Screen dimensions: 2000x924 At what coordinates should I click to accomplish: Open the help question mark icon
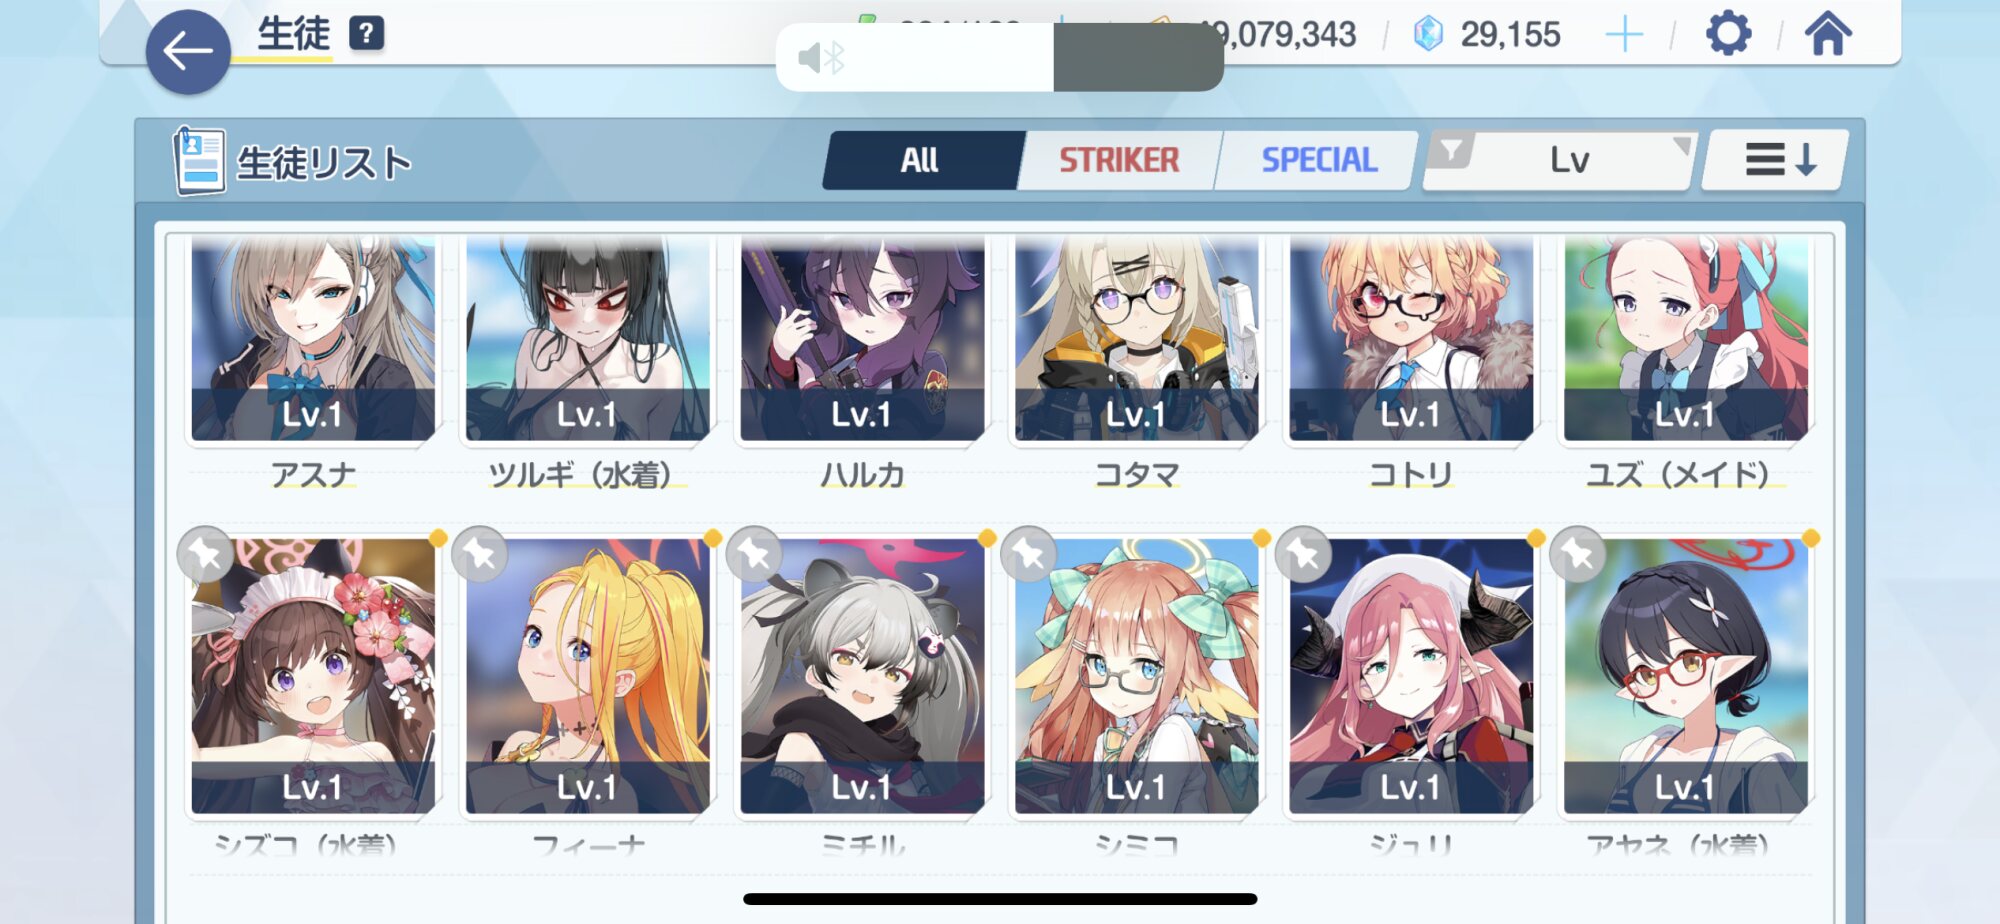tap(366, 34)
